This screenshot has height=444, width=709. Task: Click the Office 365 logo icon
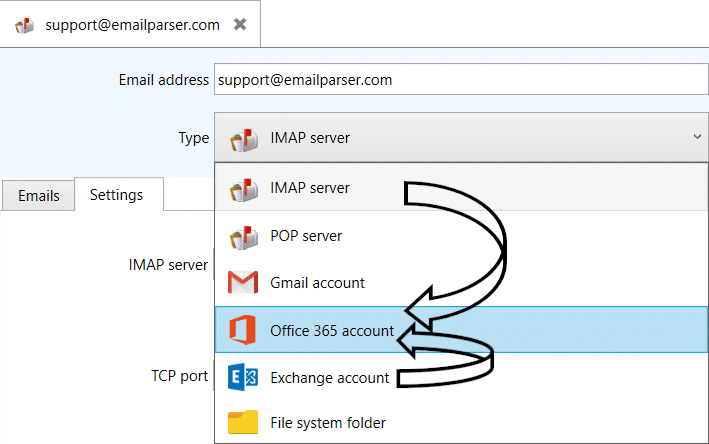[x=243, y=330]
